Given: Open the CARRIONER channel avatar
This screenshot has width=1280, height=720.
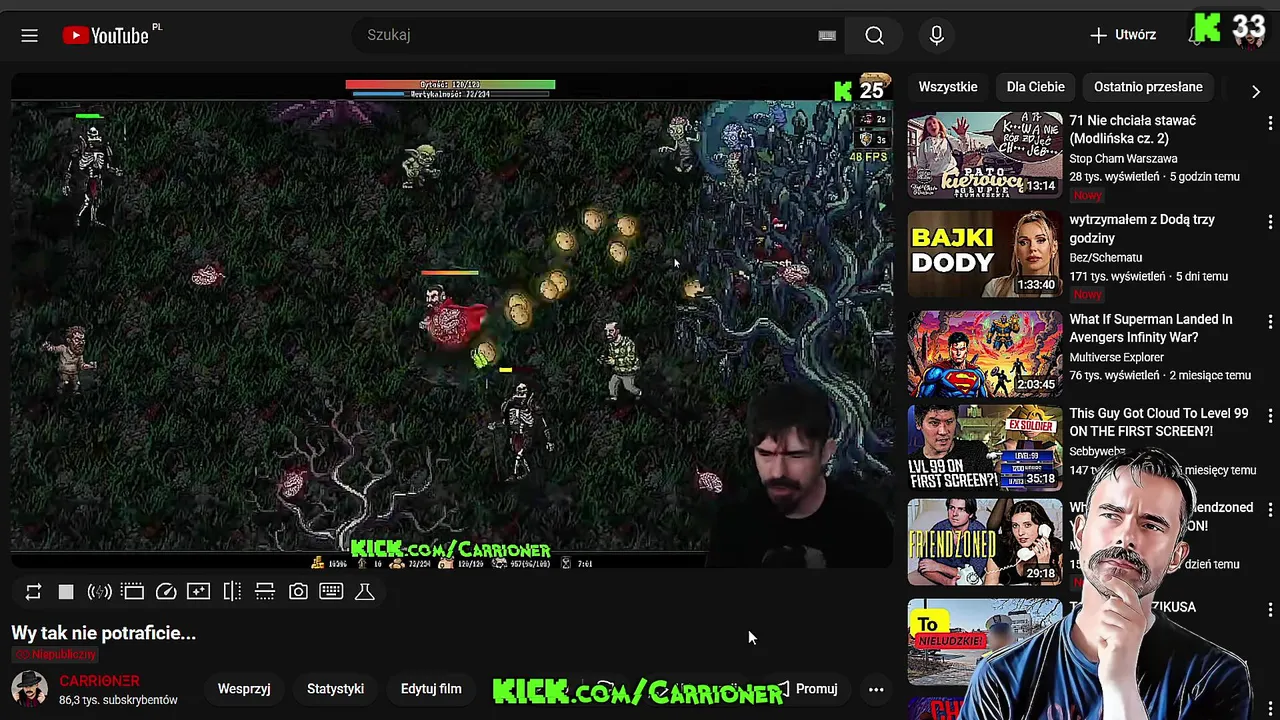Looking at the screenshot, I should (29, 689).
